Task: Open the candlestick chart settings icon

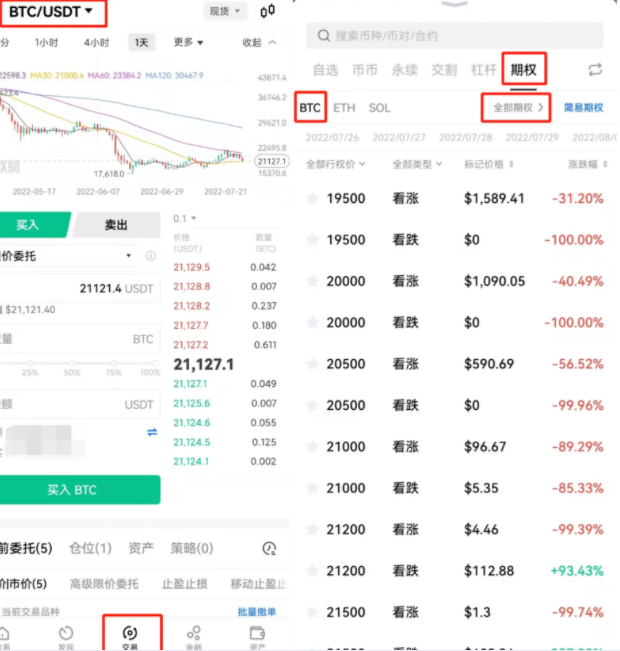Action: pos(267,11)
